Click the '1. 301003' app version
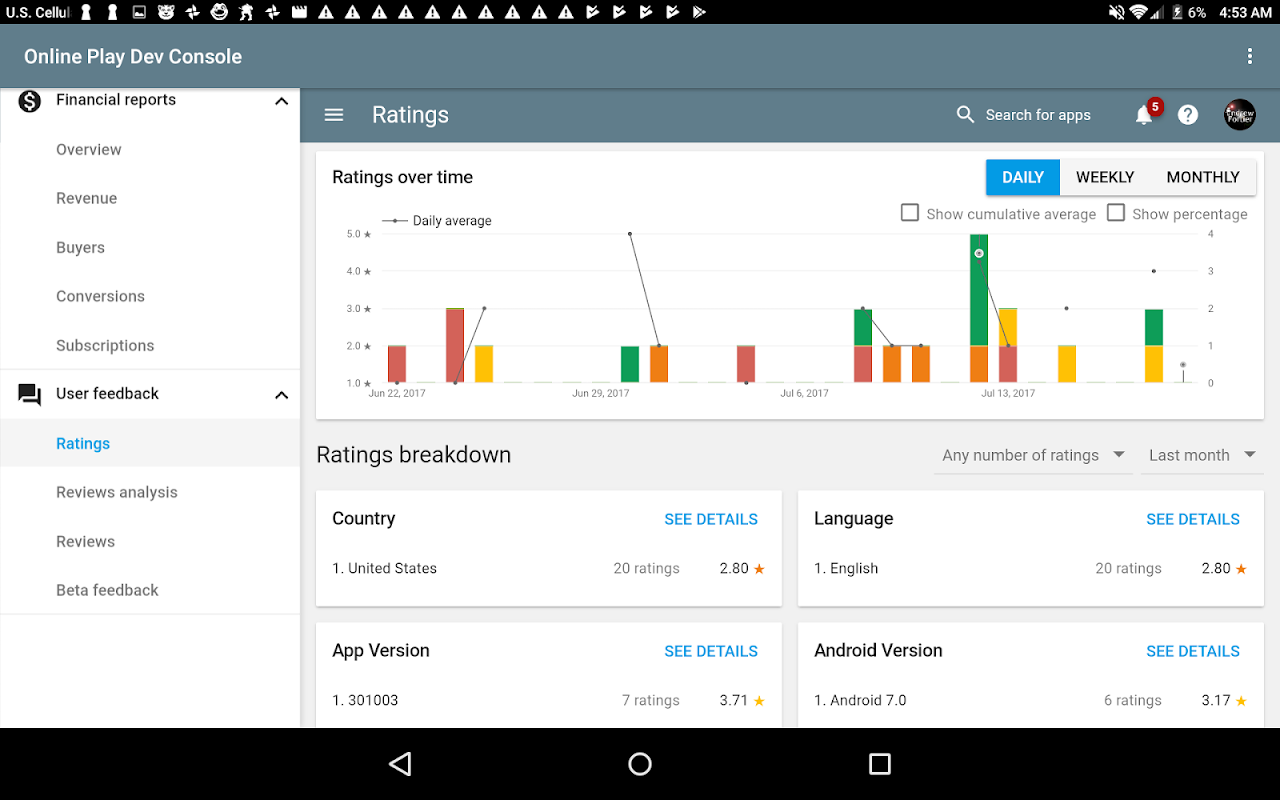1280x800 pixels. 365,701
